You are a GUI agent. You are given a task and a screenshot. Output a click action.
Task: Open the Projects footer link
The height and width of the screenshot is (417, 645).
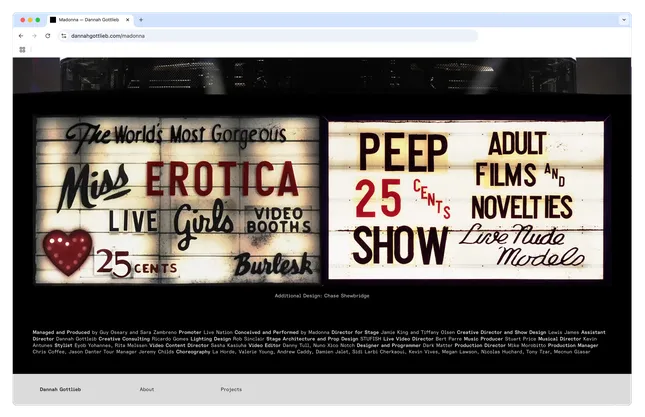click(231, 389)
